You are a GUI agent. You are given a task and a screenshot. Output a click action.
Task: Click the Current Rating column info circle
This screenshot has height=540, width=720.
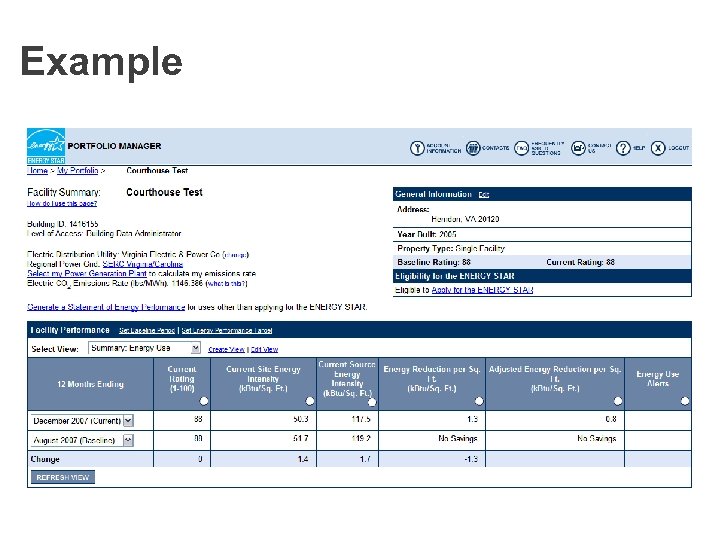pyautogui.click(x=204, y=401)
